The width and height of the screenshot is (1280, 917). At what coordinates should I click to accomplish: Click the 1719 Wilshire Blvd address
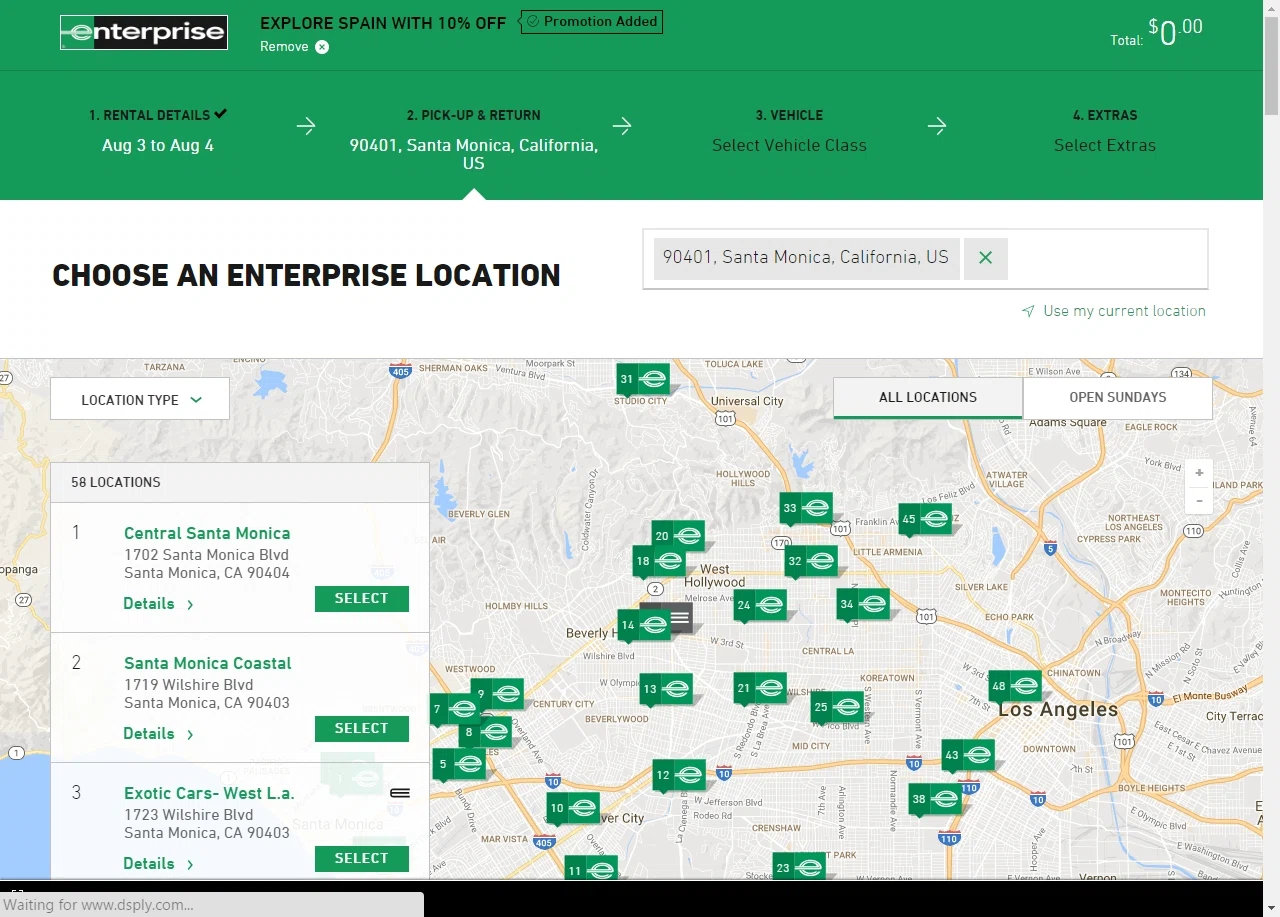point(189,685)
